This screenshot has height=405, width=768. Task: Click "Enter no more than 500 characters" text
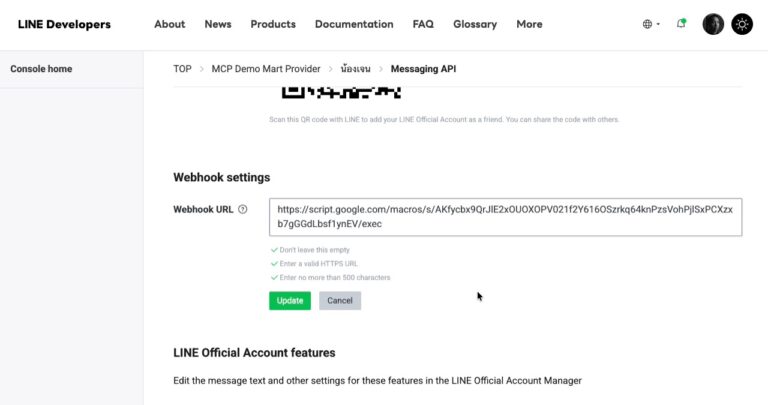335,277
